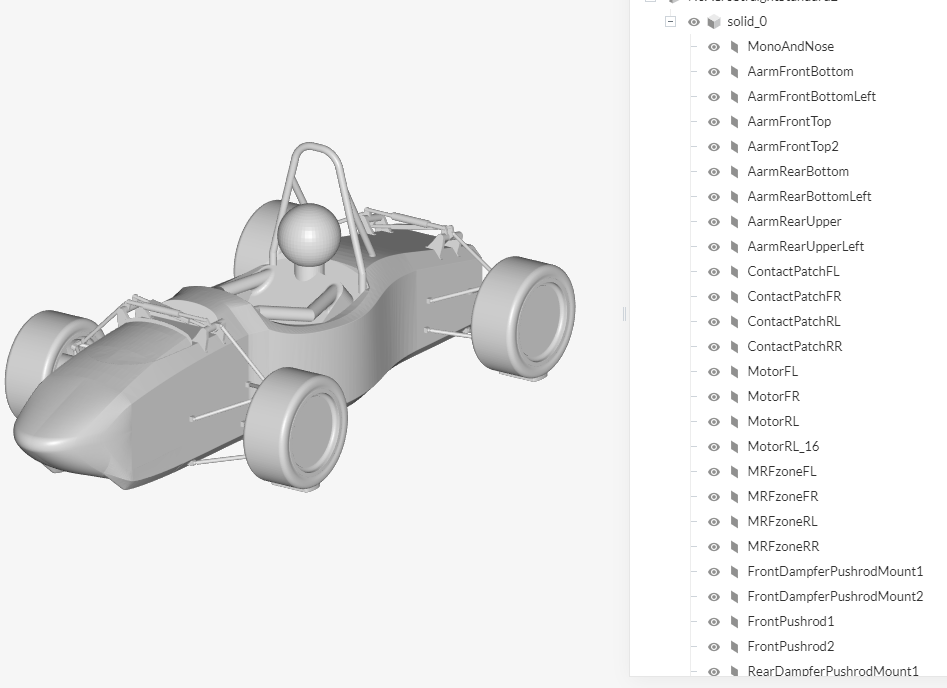The height and width of the screenshot is (688, 947).
Task: Click the AarmRearUpper face icon
Action: point(734,222)
